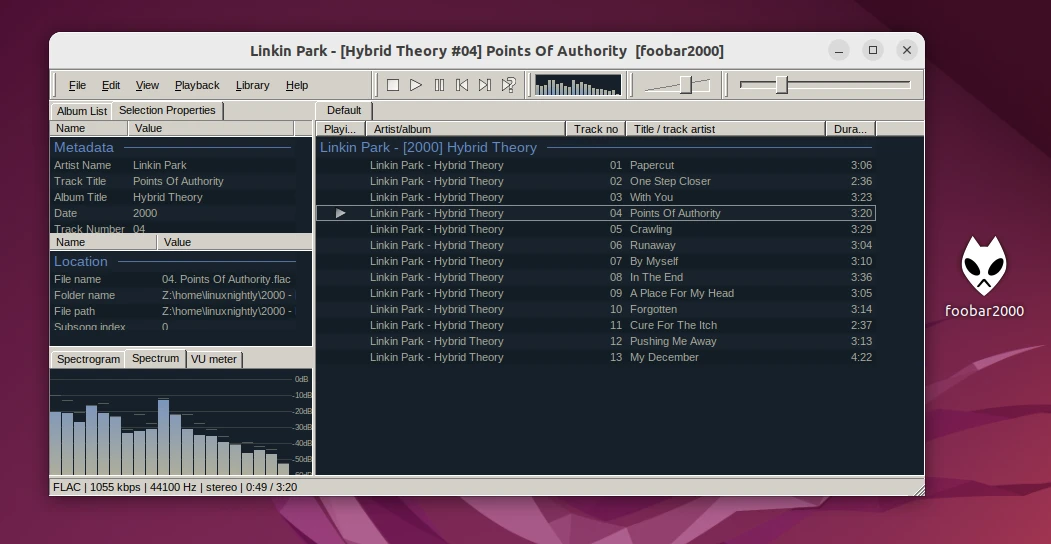Open the File menu

pyautogui.click(x=77, y=85)
